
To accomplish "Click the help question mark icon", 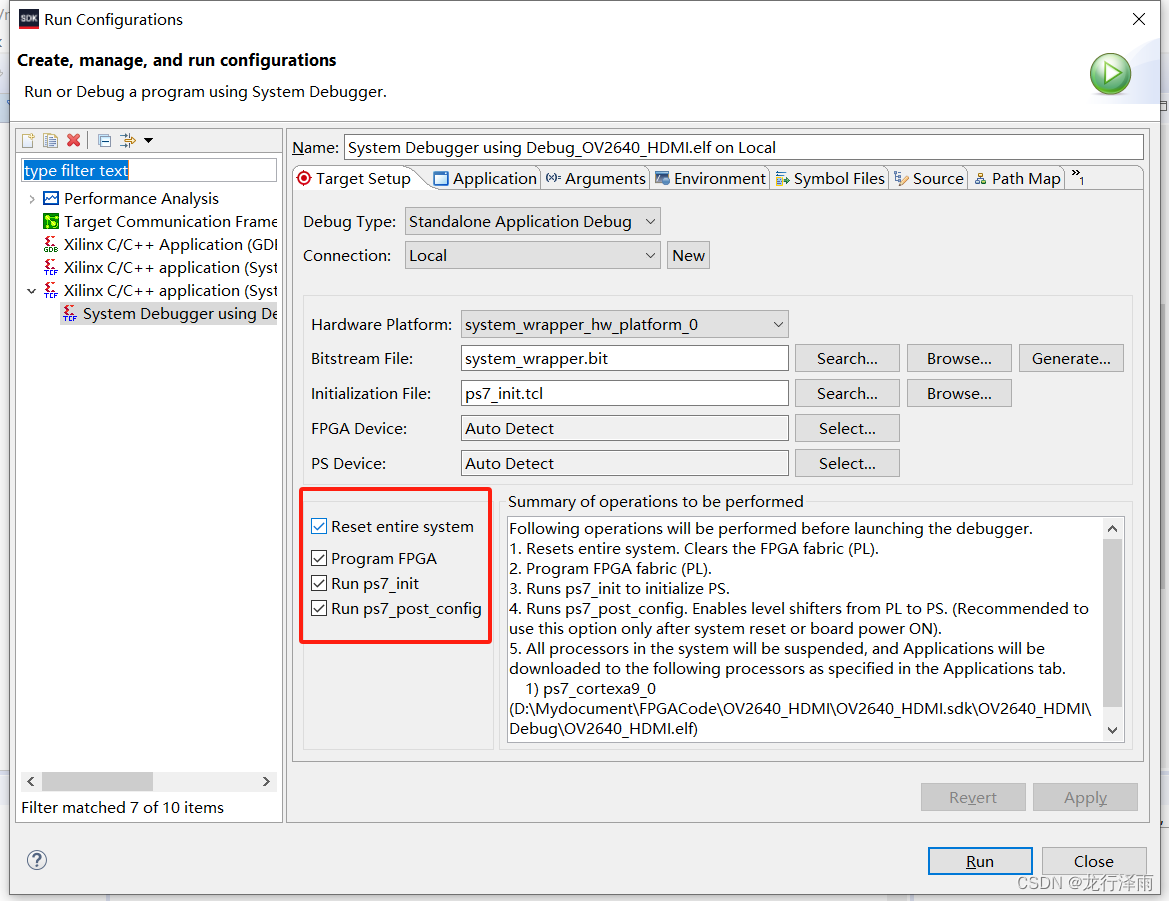I will pyautogui.click(x=37, y=860).
